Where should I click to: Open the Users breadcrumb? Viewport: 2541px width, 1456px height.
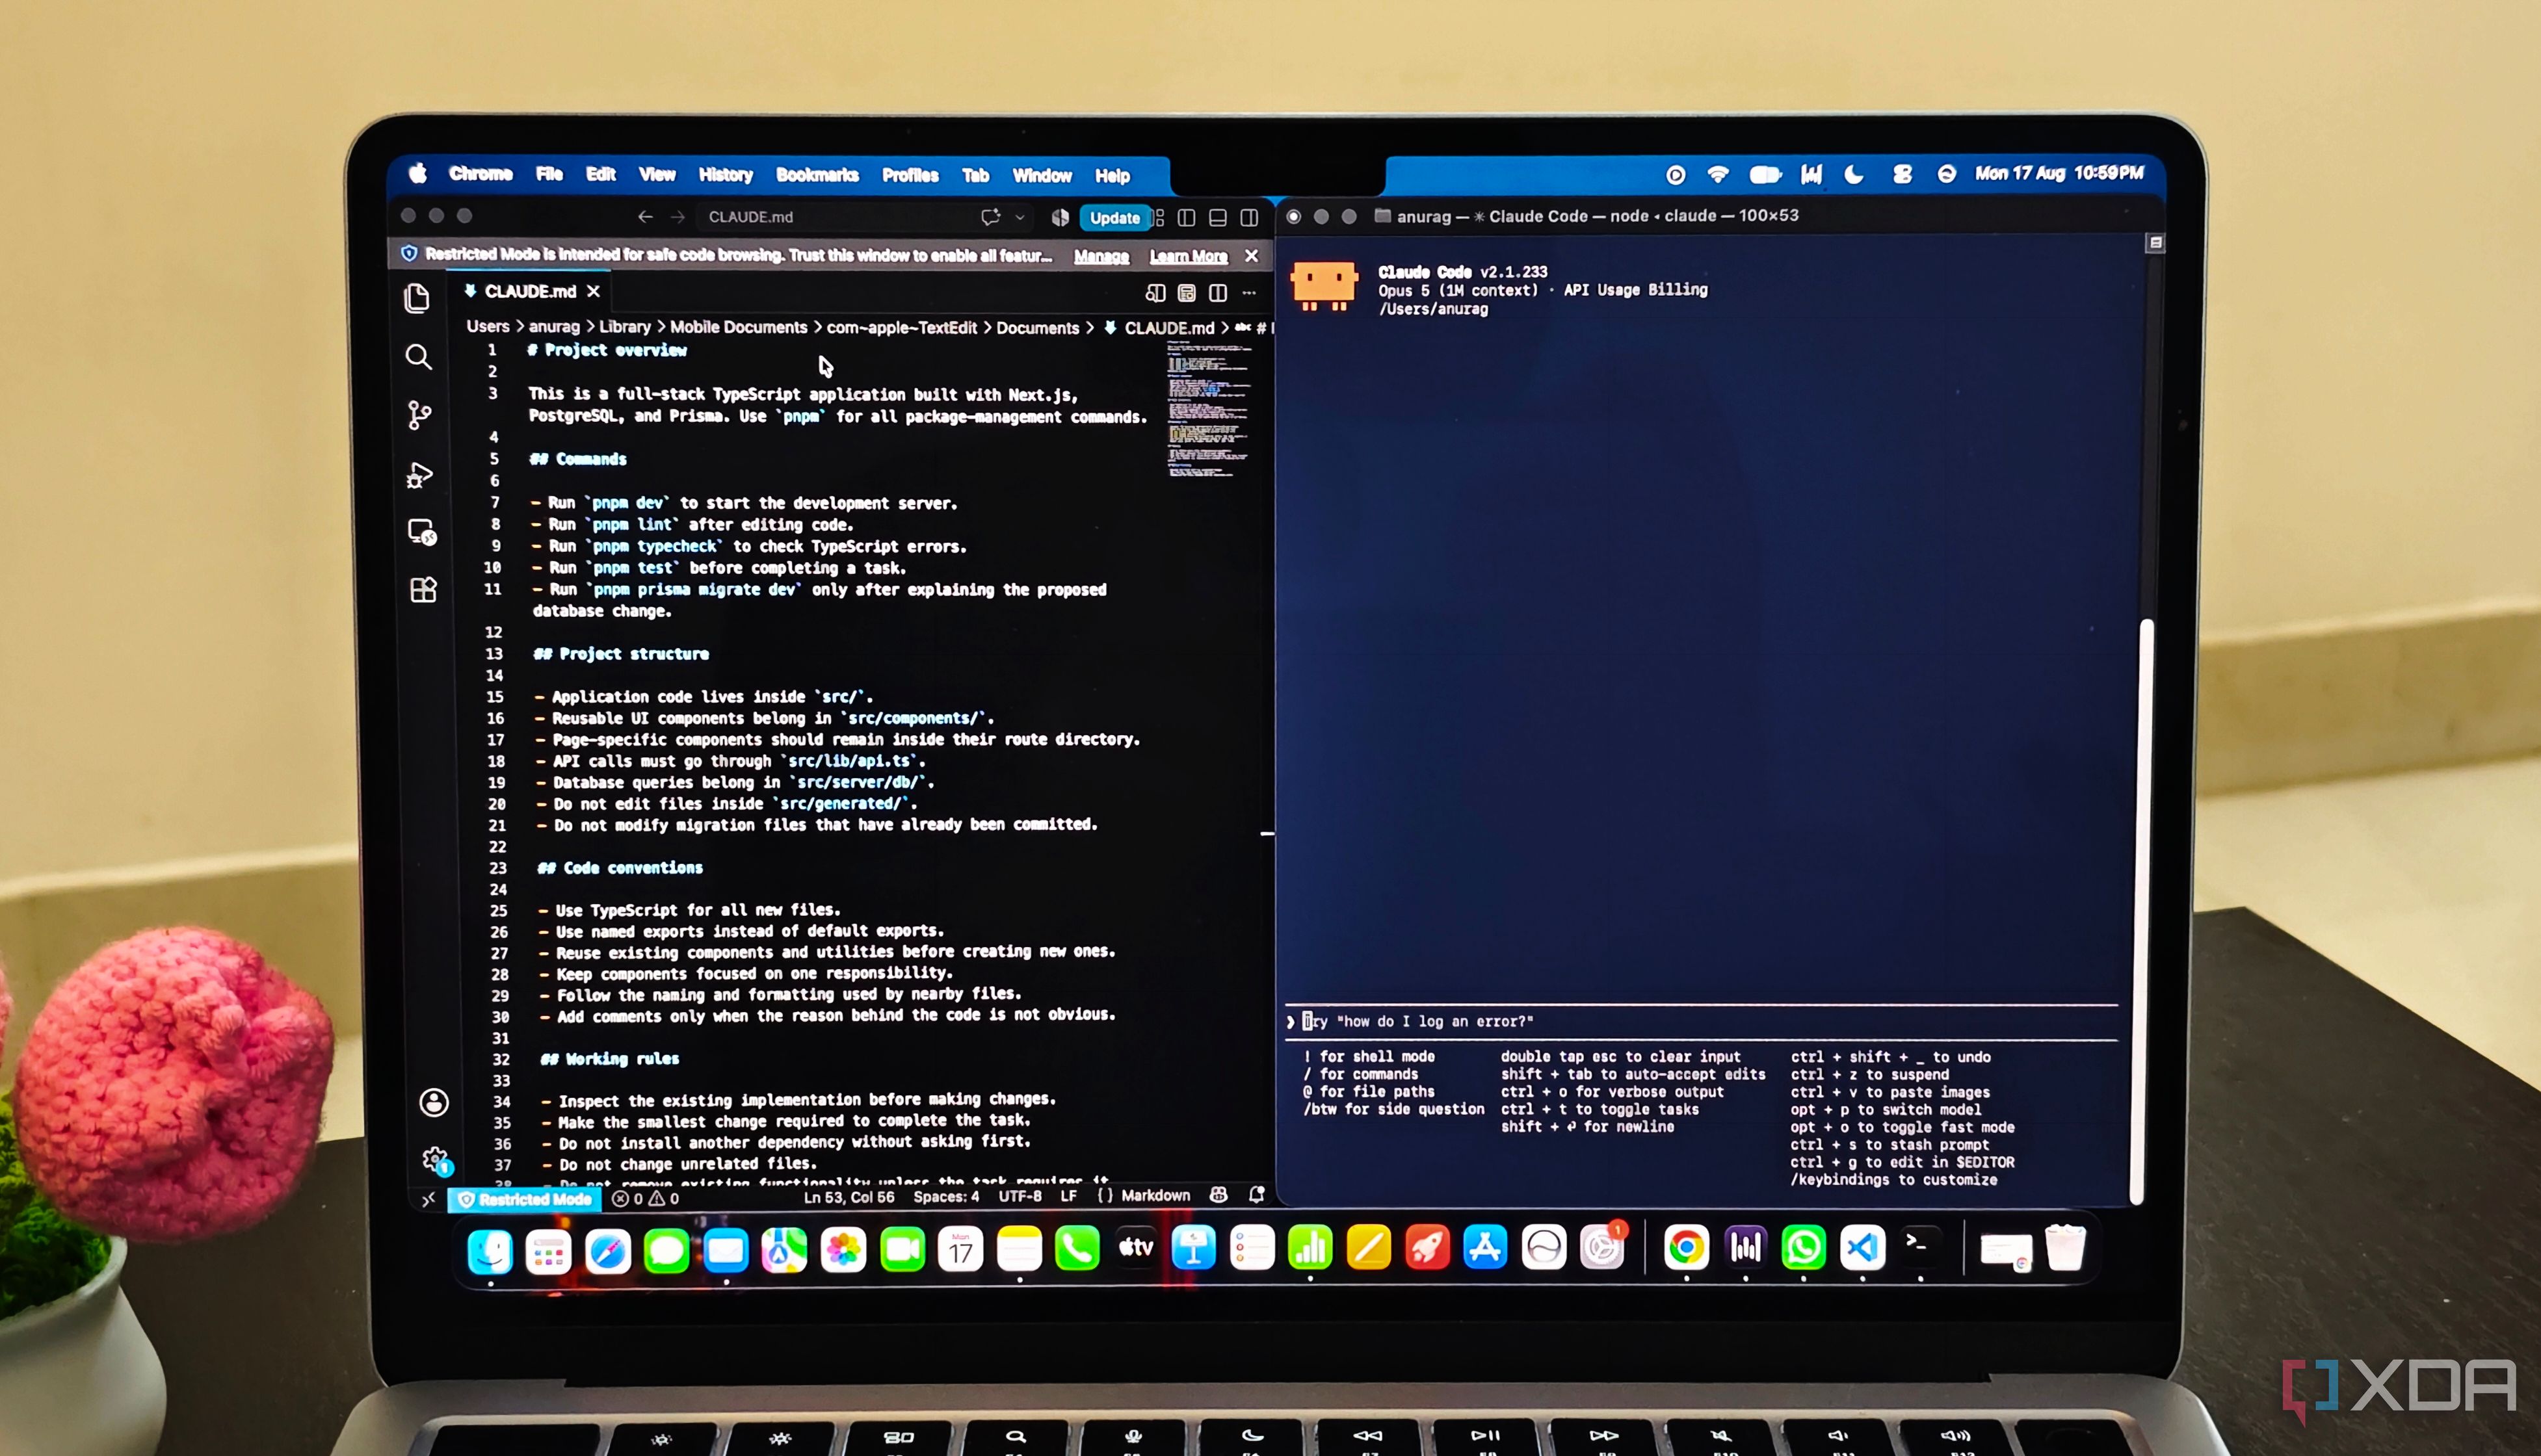click(488, 326)
